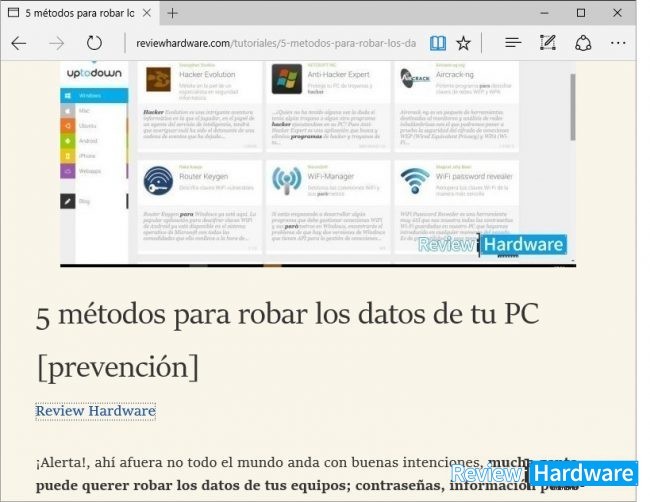Viewport: 650px width, 502px height.
Task: Make a Web Note with the pen icon
Action: [548, 43]
